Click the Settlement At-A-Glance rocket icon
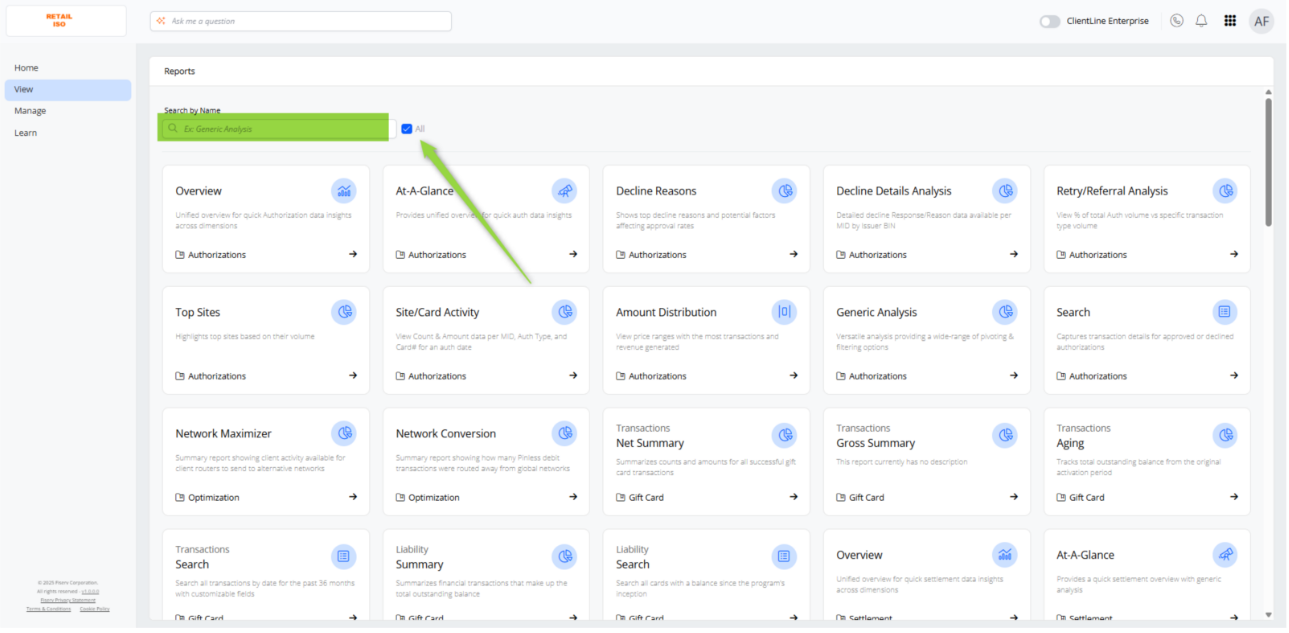 pos(1225,554)
